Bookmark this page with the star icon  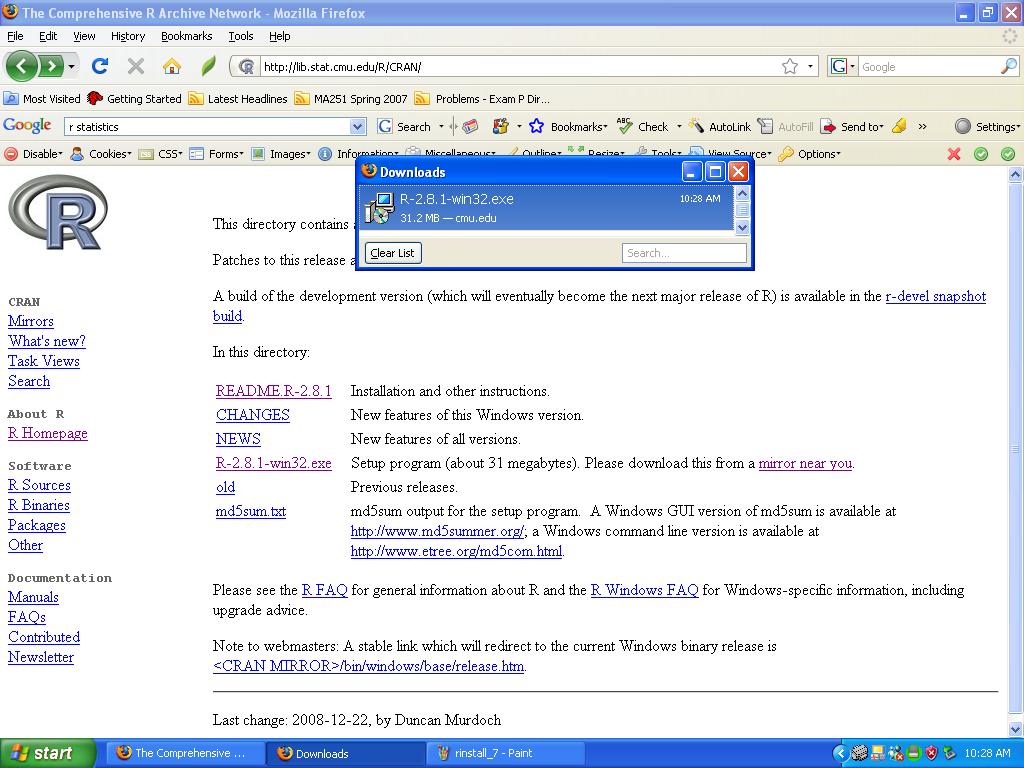[789, 67]
